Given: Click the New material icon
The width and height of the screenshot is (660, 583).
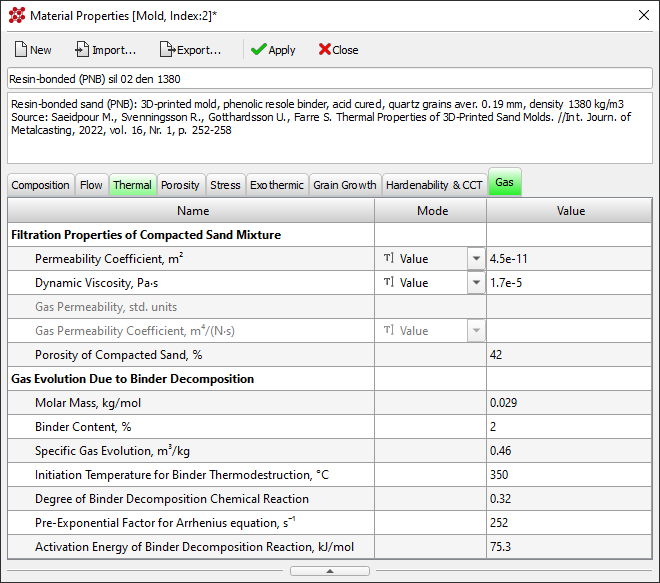Looking at the screenshot, I should (20, 50).
